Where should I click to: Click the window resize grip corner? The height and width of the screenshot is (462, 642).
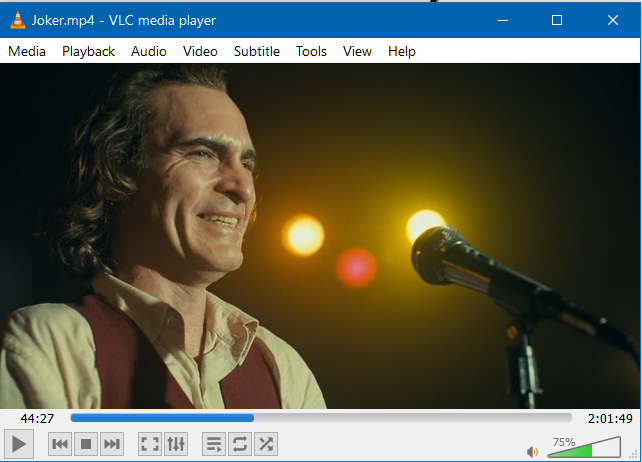634,454
